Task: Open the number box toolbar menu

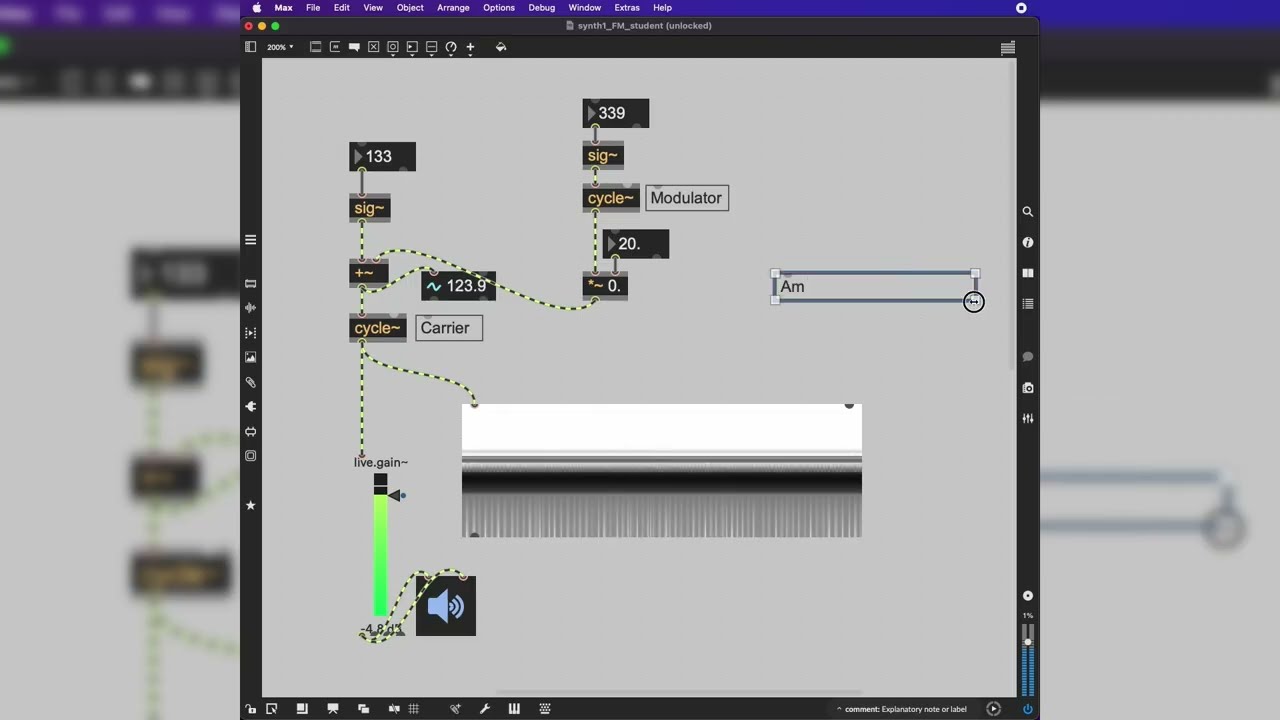Action: tap(412, 47)
